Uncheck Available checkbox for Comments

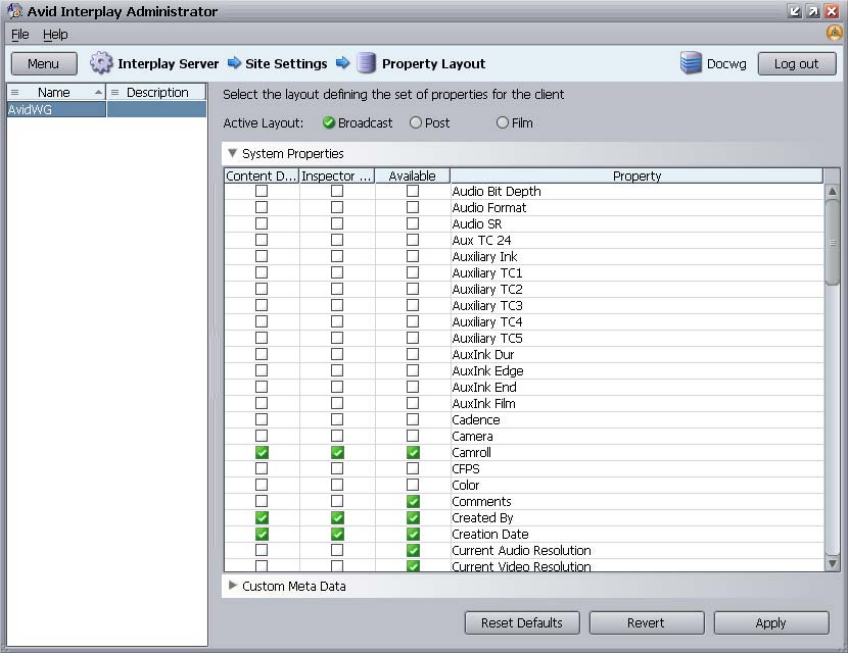click(413, 502)
